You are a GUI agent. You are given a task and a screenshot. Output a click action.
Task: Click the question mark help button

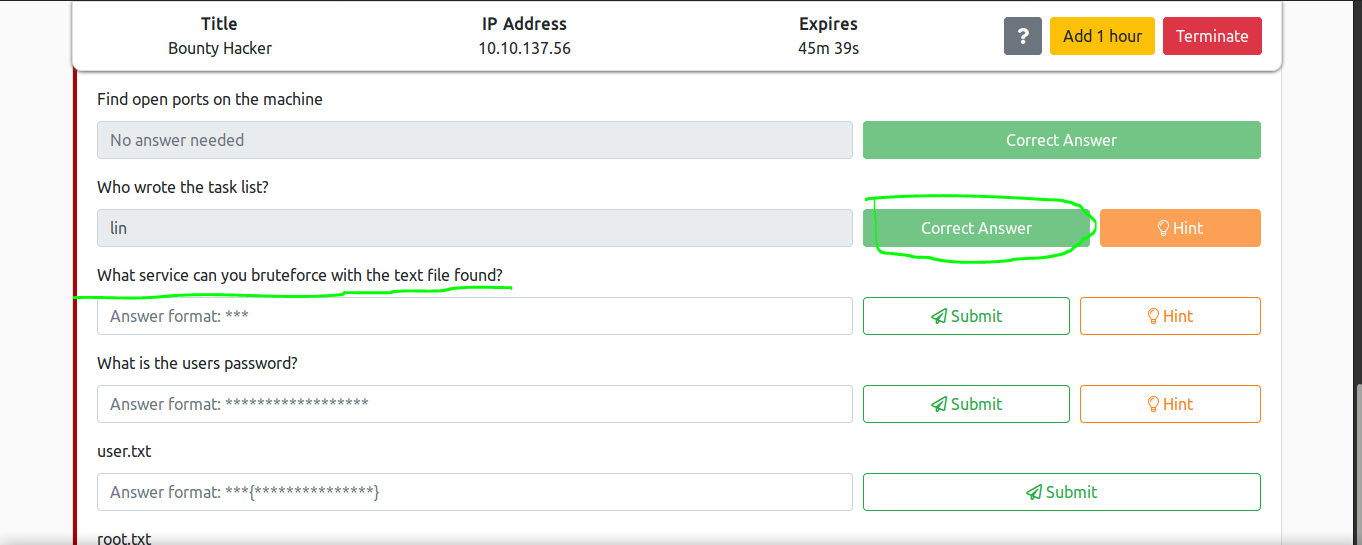[1023, 36]
